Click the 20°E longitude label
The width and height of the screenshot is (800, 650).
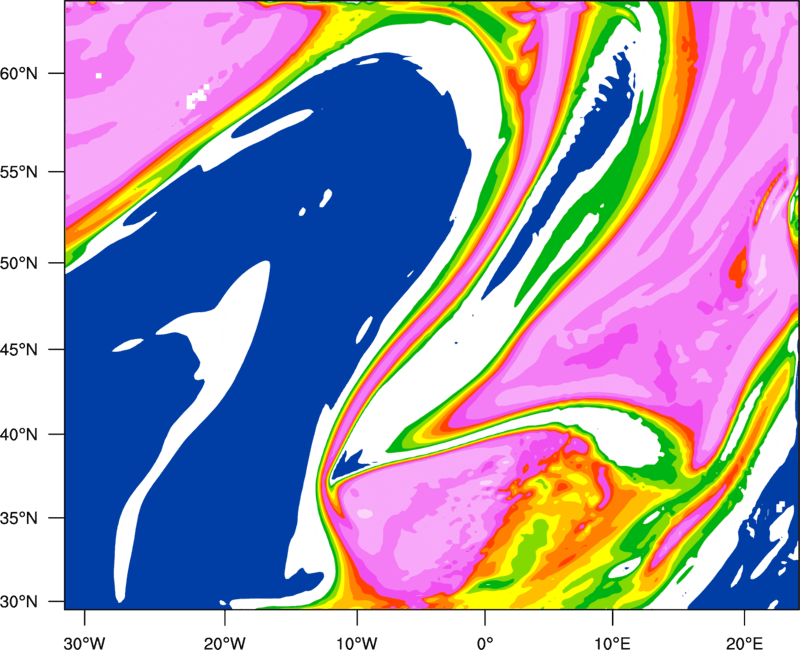pyautogui.click(x=744, y=643)
